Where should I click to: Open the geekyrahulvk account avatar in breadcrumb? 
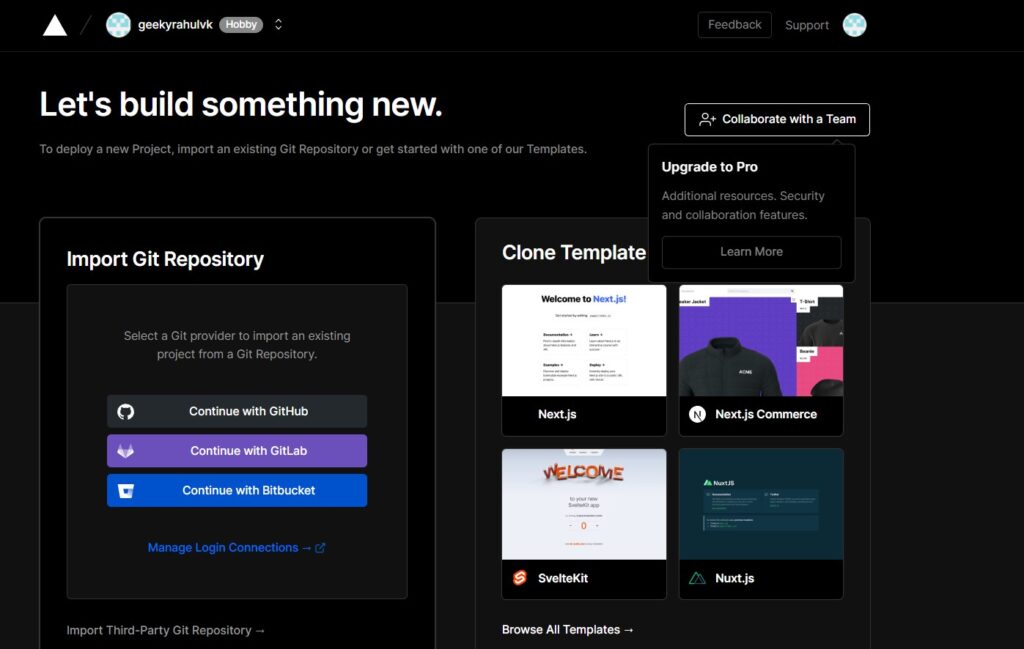(x=118, y=25)
